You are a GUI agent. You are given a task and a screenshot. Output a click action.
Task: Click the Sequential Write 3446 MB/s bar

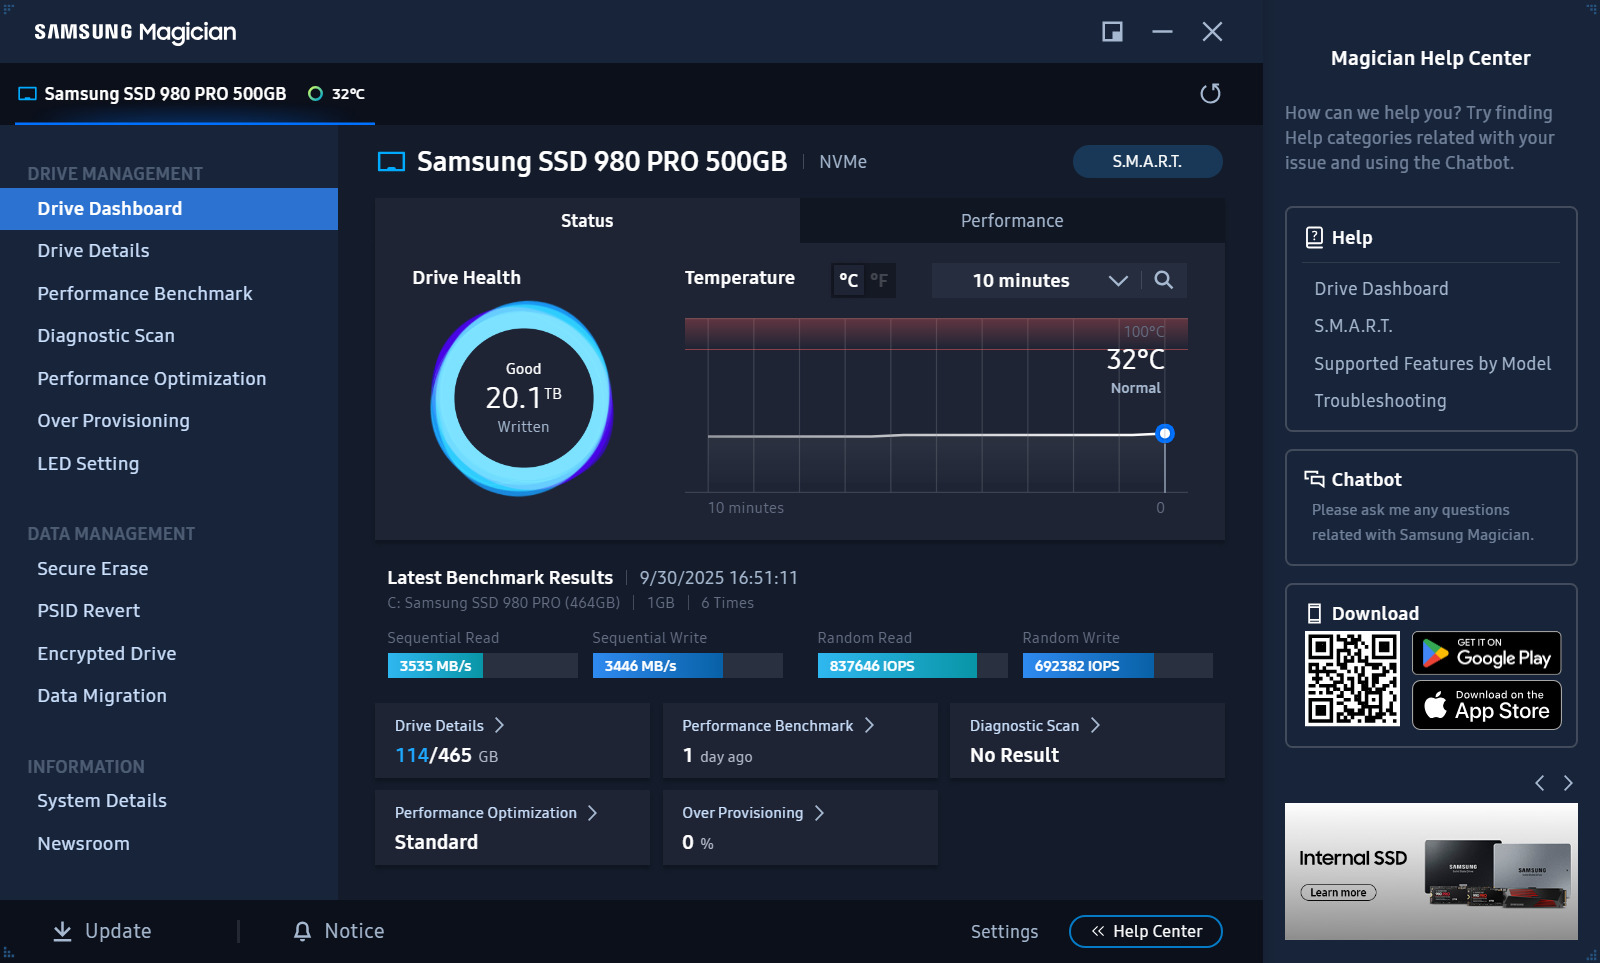pyautogui.click(x=687, y=666)
